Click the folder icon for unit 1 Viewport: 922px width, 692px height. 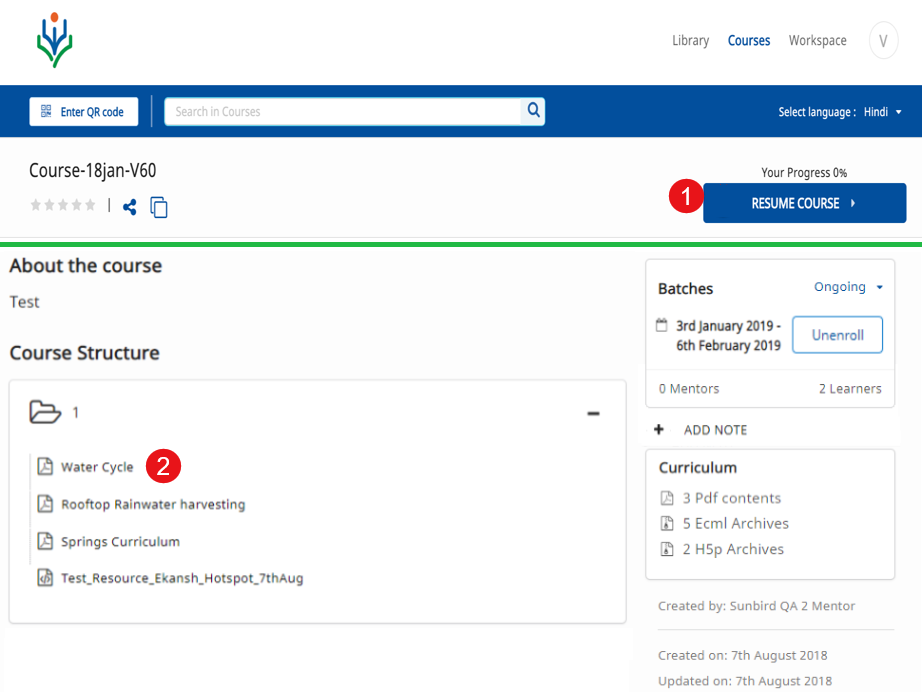44,412
